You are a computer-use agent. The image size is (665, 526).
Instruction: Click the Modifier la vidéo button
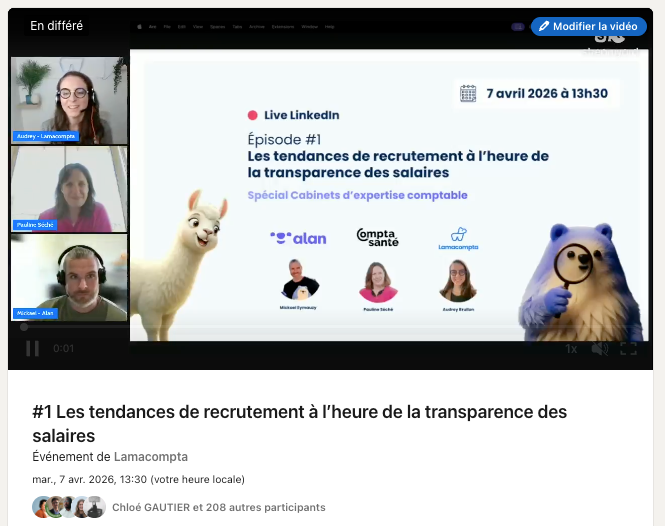(x=589, y=26)
